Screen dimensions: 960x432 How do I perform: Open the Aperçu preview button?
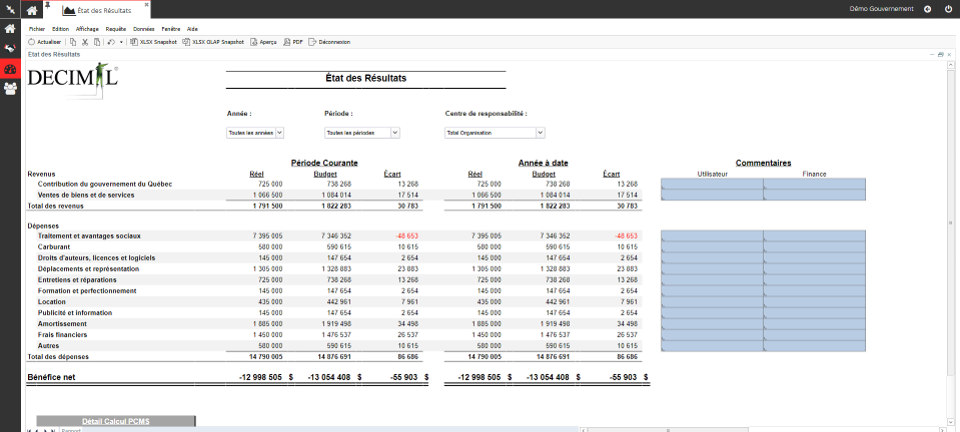tap(263, 42)
